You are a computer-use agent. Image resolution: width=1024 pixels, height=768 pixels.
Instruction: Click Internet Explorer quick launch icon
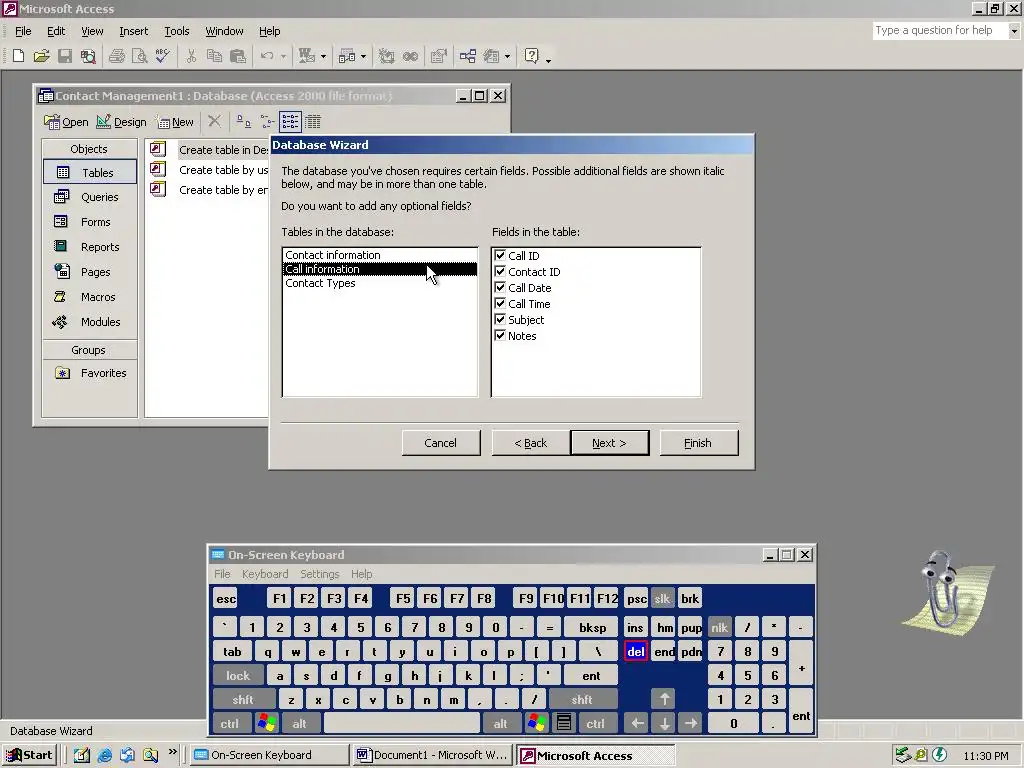click(104, 755)
